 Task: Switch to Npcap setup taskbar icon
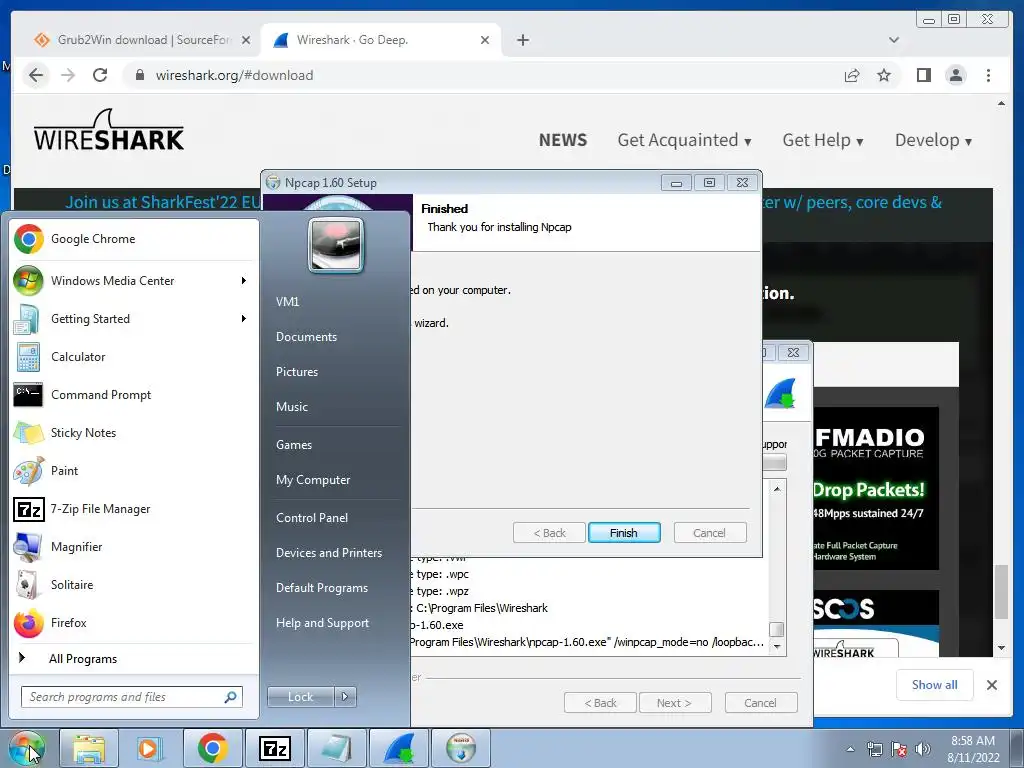pos(461,748)
